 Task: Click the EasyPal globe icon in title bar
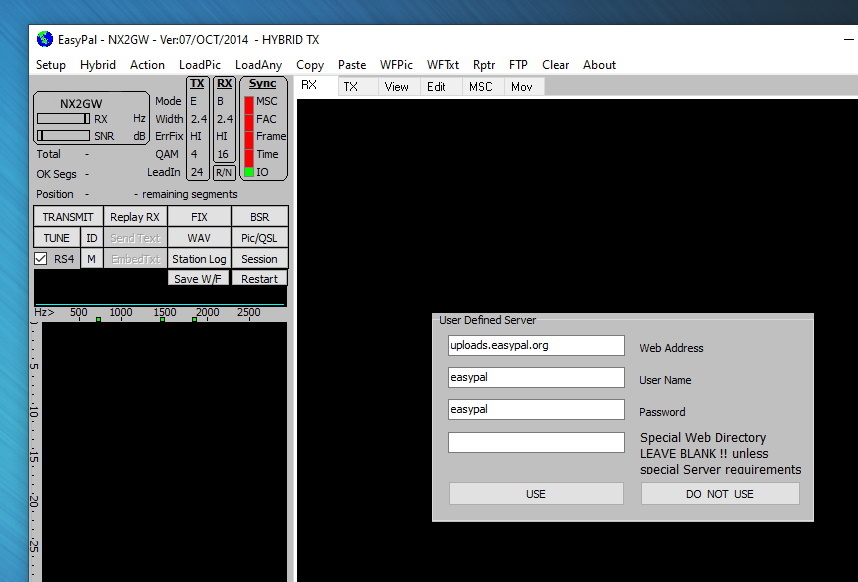click(44, 40)
